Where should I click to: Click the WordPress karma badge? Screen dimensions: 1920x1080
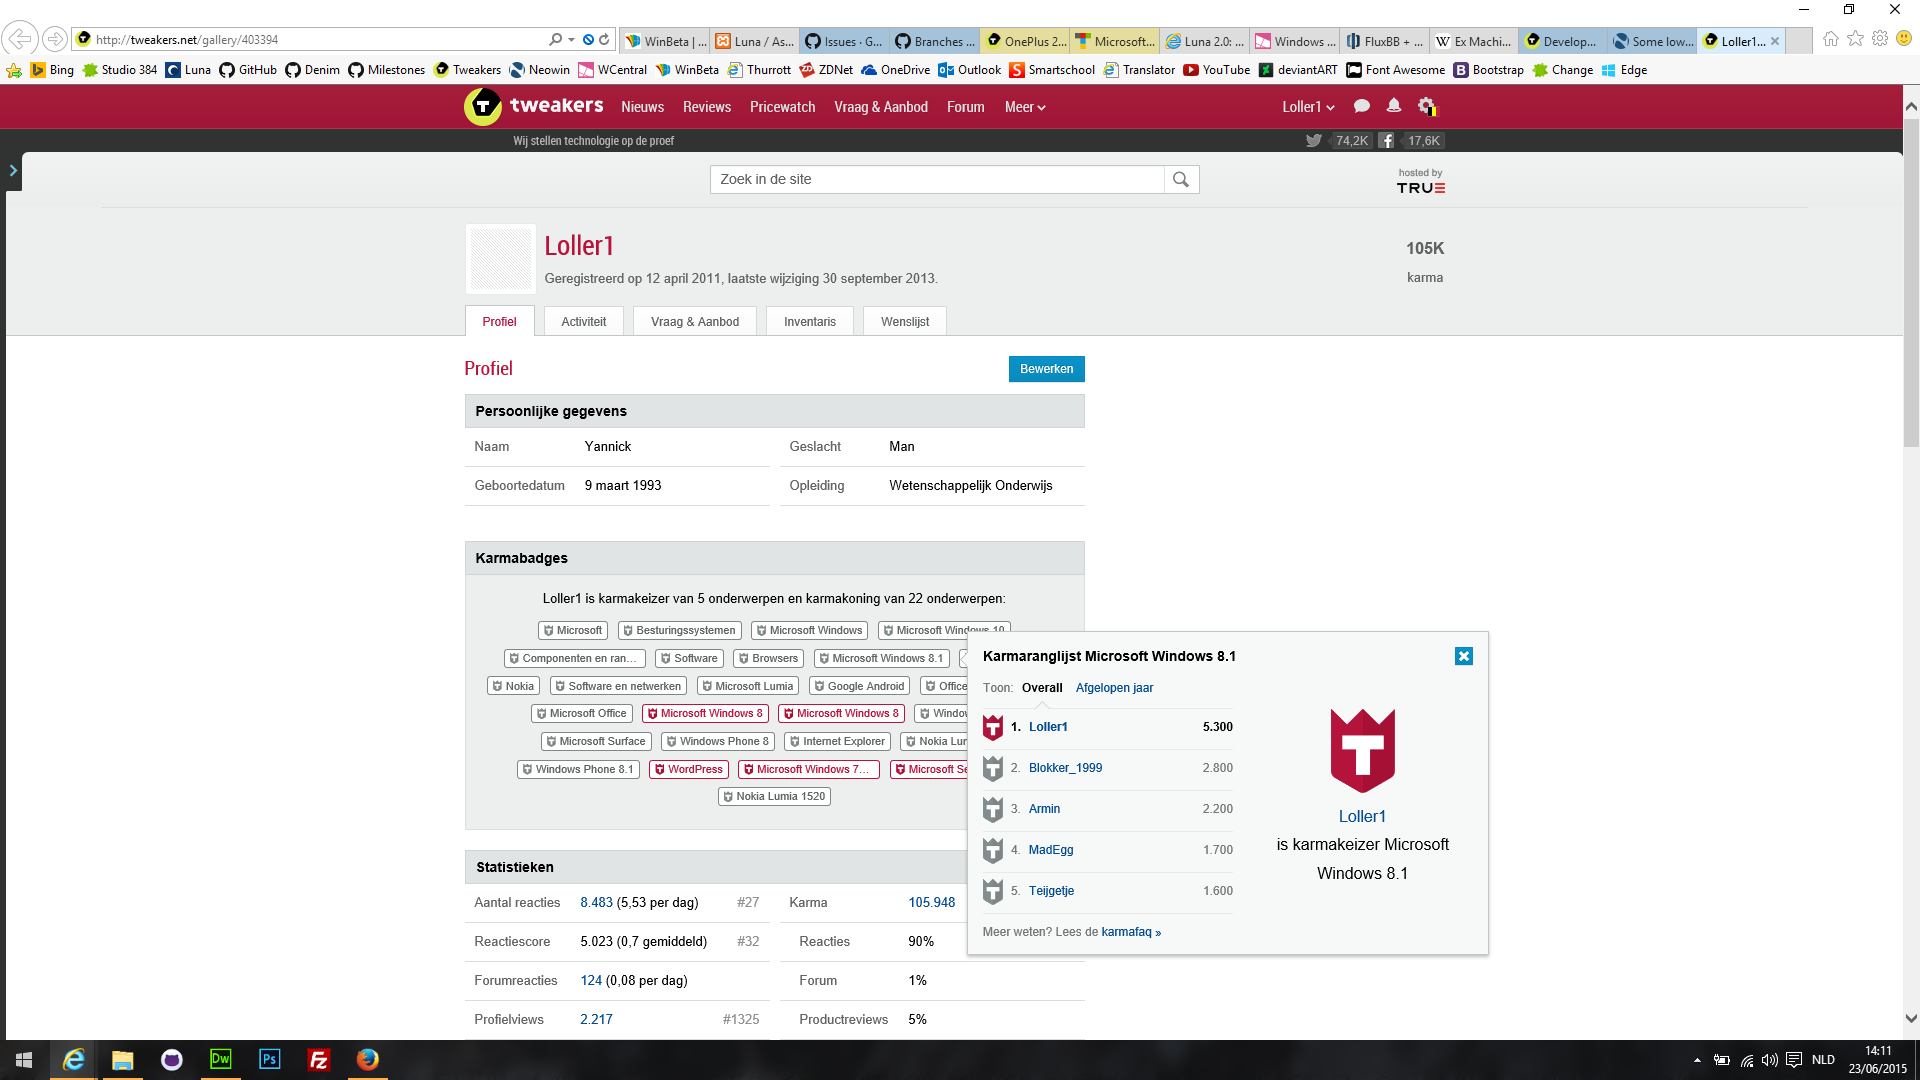click(x=689, y=770)
